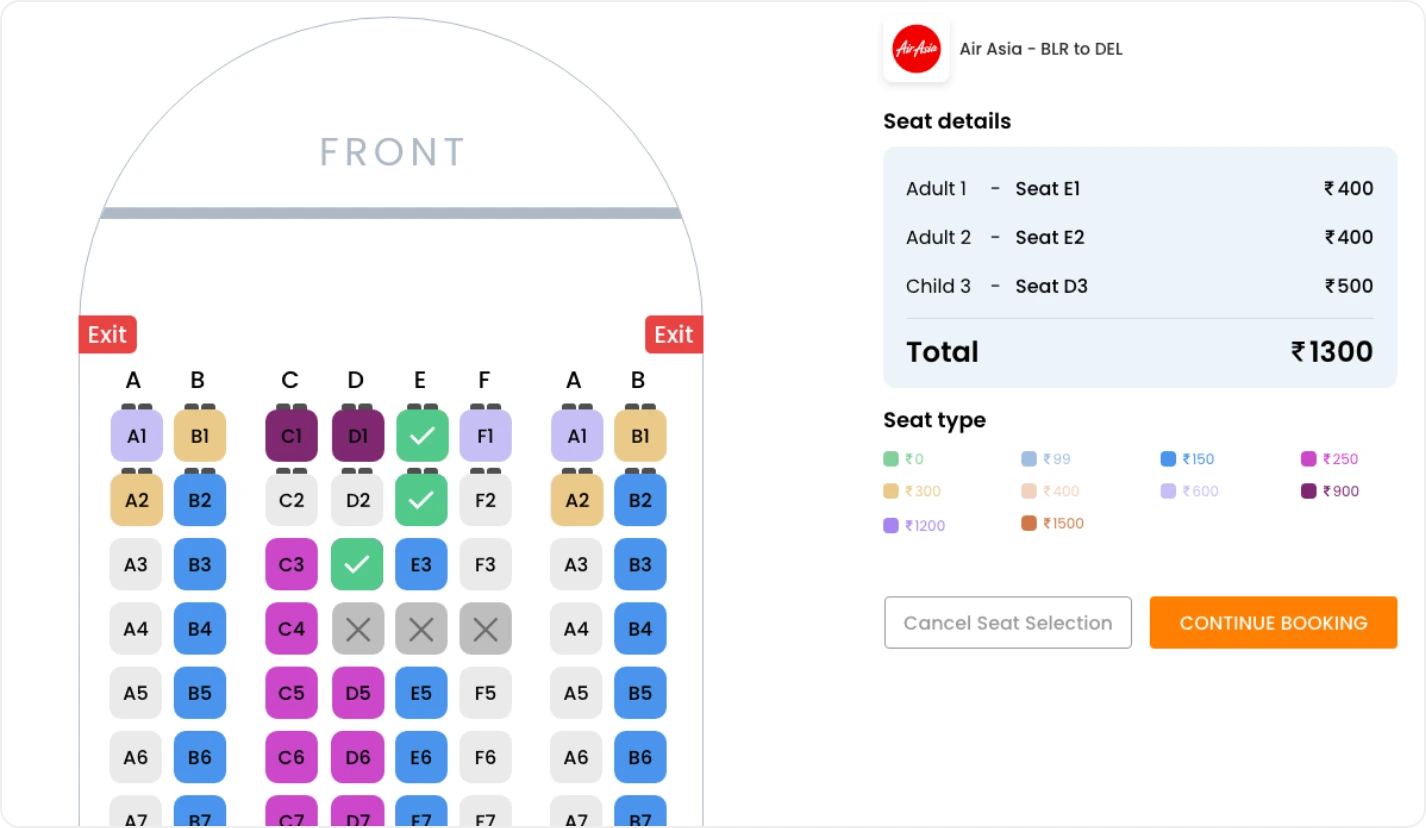Click the ₹1500 orange seat type swatch

click(1029, 523)
